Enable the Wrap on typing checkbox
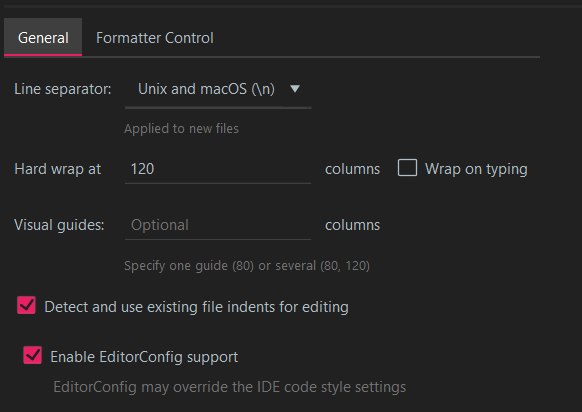Image resolution: width=582 pixels, height=412 pixels. pyautogui.click(x=407, y=168)
